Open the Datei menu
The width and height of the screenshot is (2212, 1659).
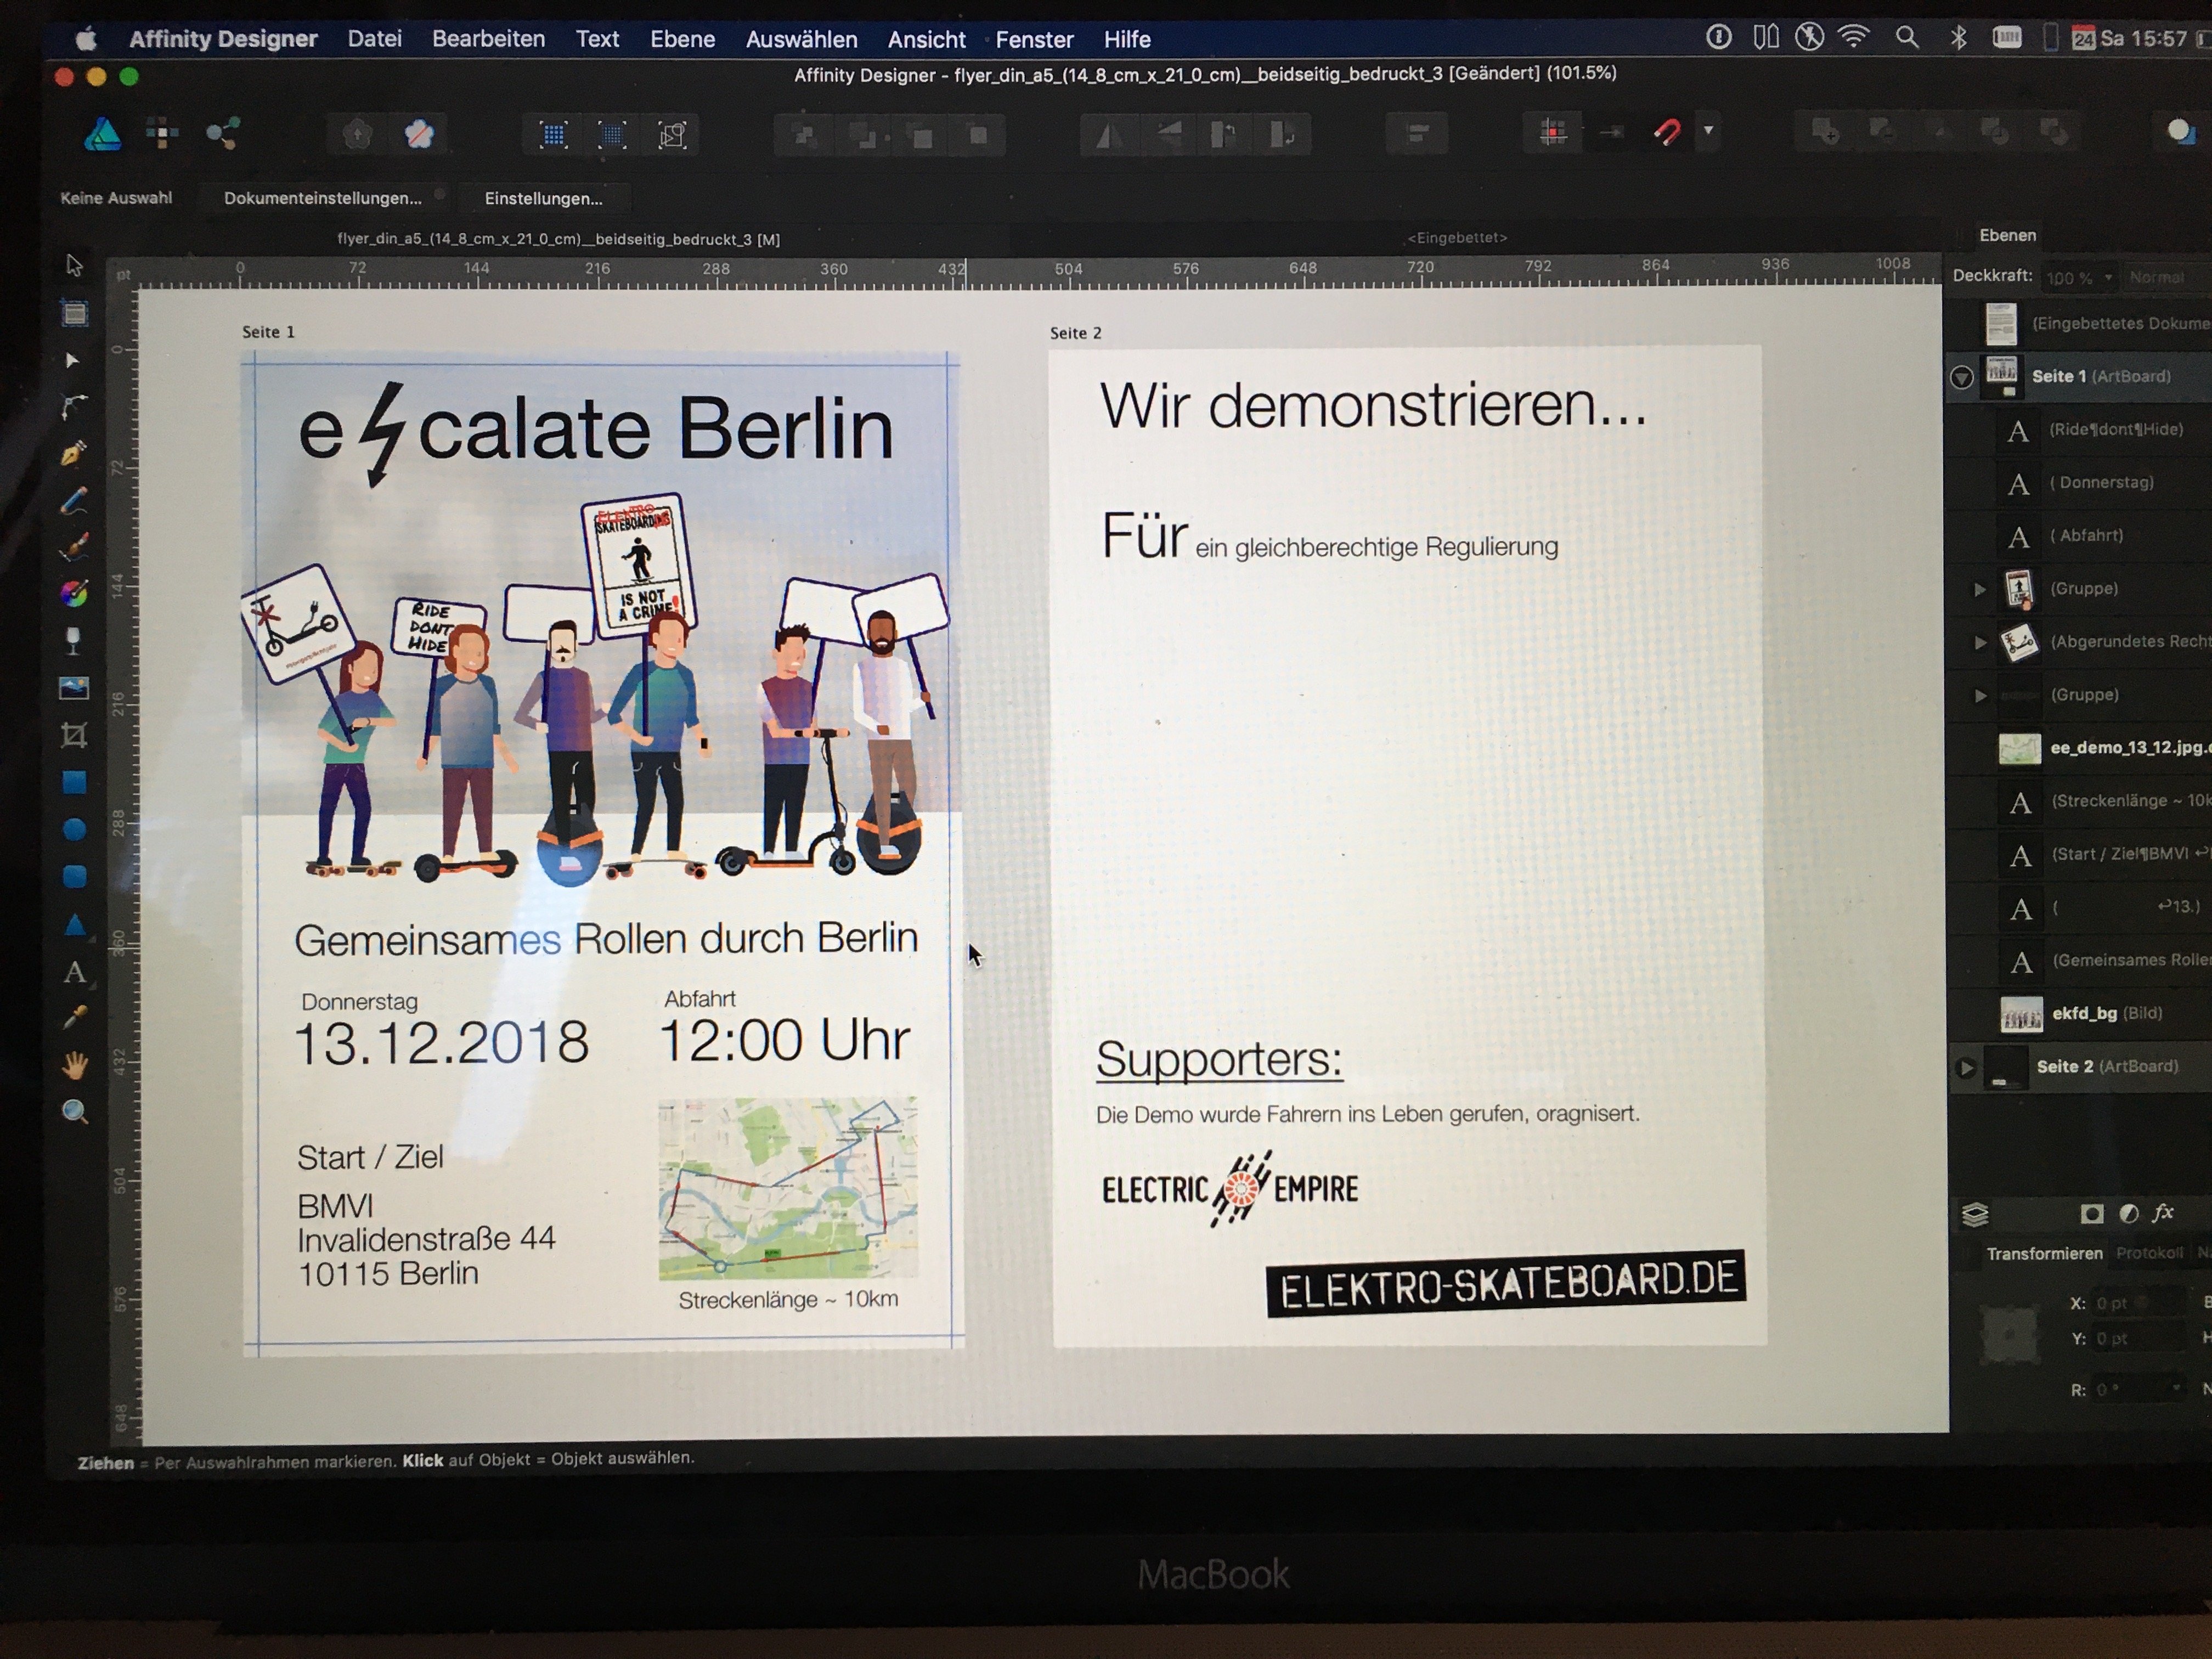[374, 39]
